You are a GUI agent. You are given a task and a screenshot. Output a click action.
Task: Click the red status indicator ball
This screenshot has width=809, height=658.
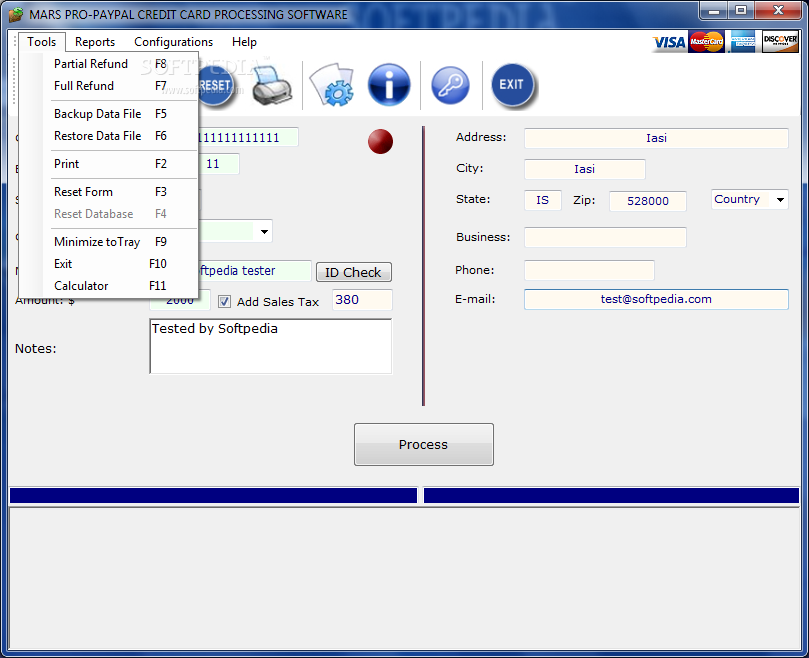[x=380, y=141]
